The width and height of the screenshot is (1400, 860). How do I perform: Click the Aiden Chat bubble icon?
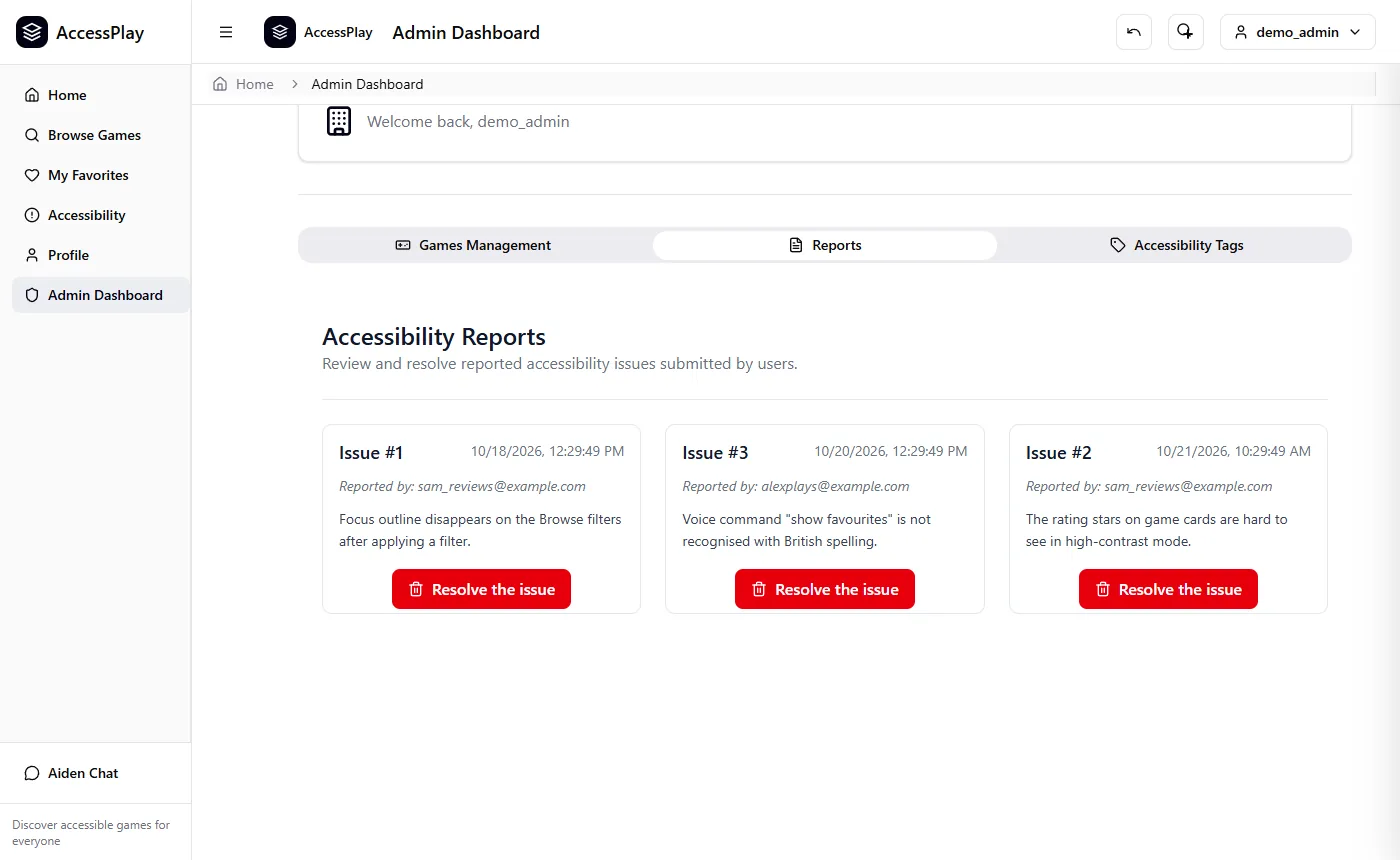click(x=32, y=773)
